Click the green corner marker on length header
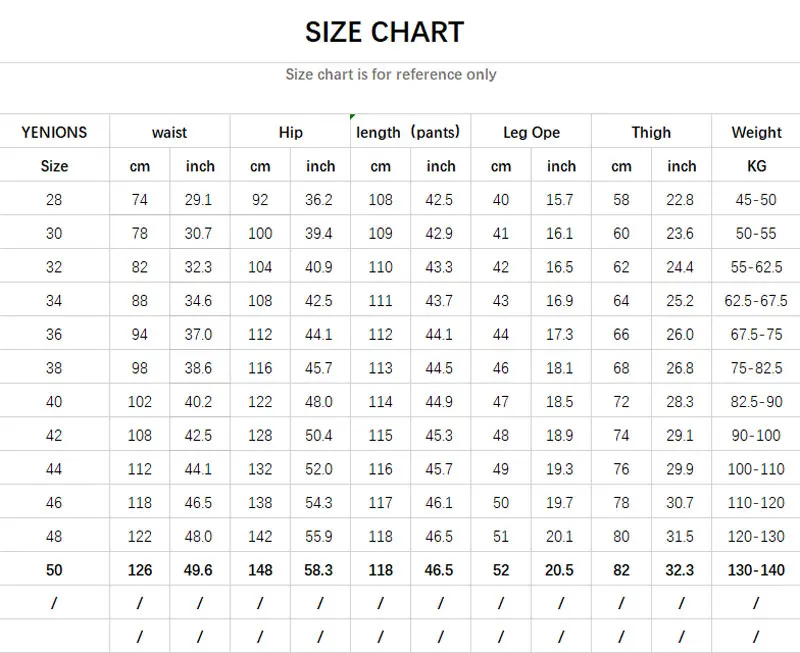The height and width of the screenshot is (653, 800). click(x=353, y=119)
